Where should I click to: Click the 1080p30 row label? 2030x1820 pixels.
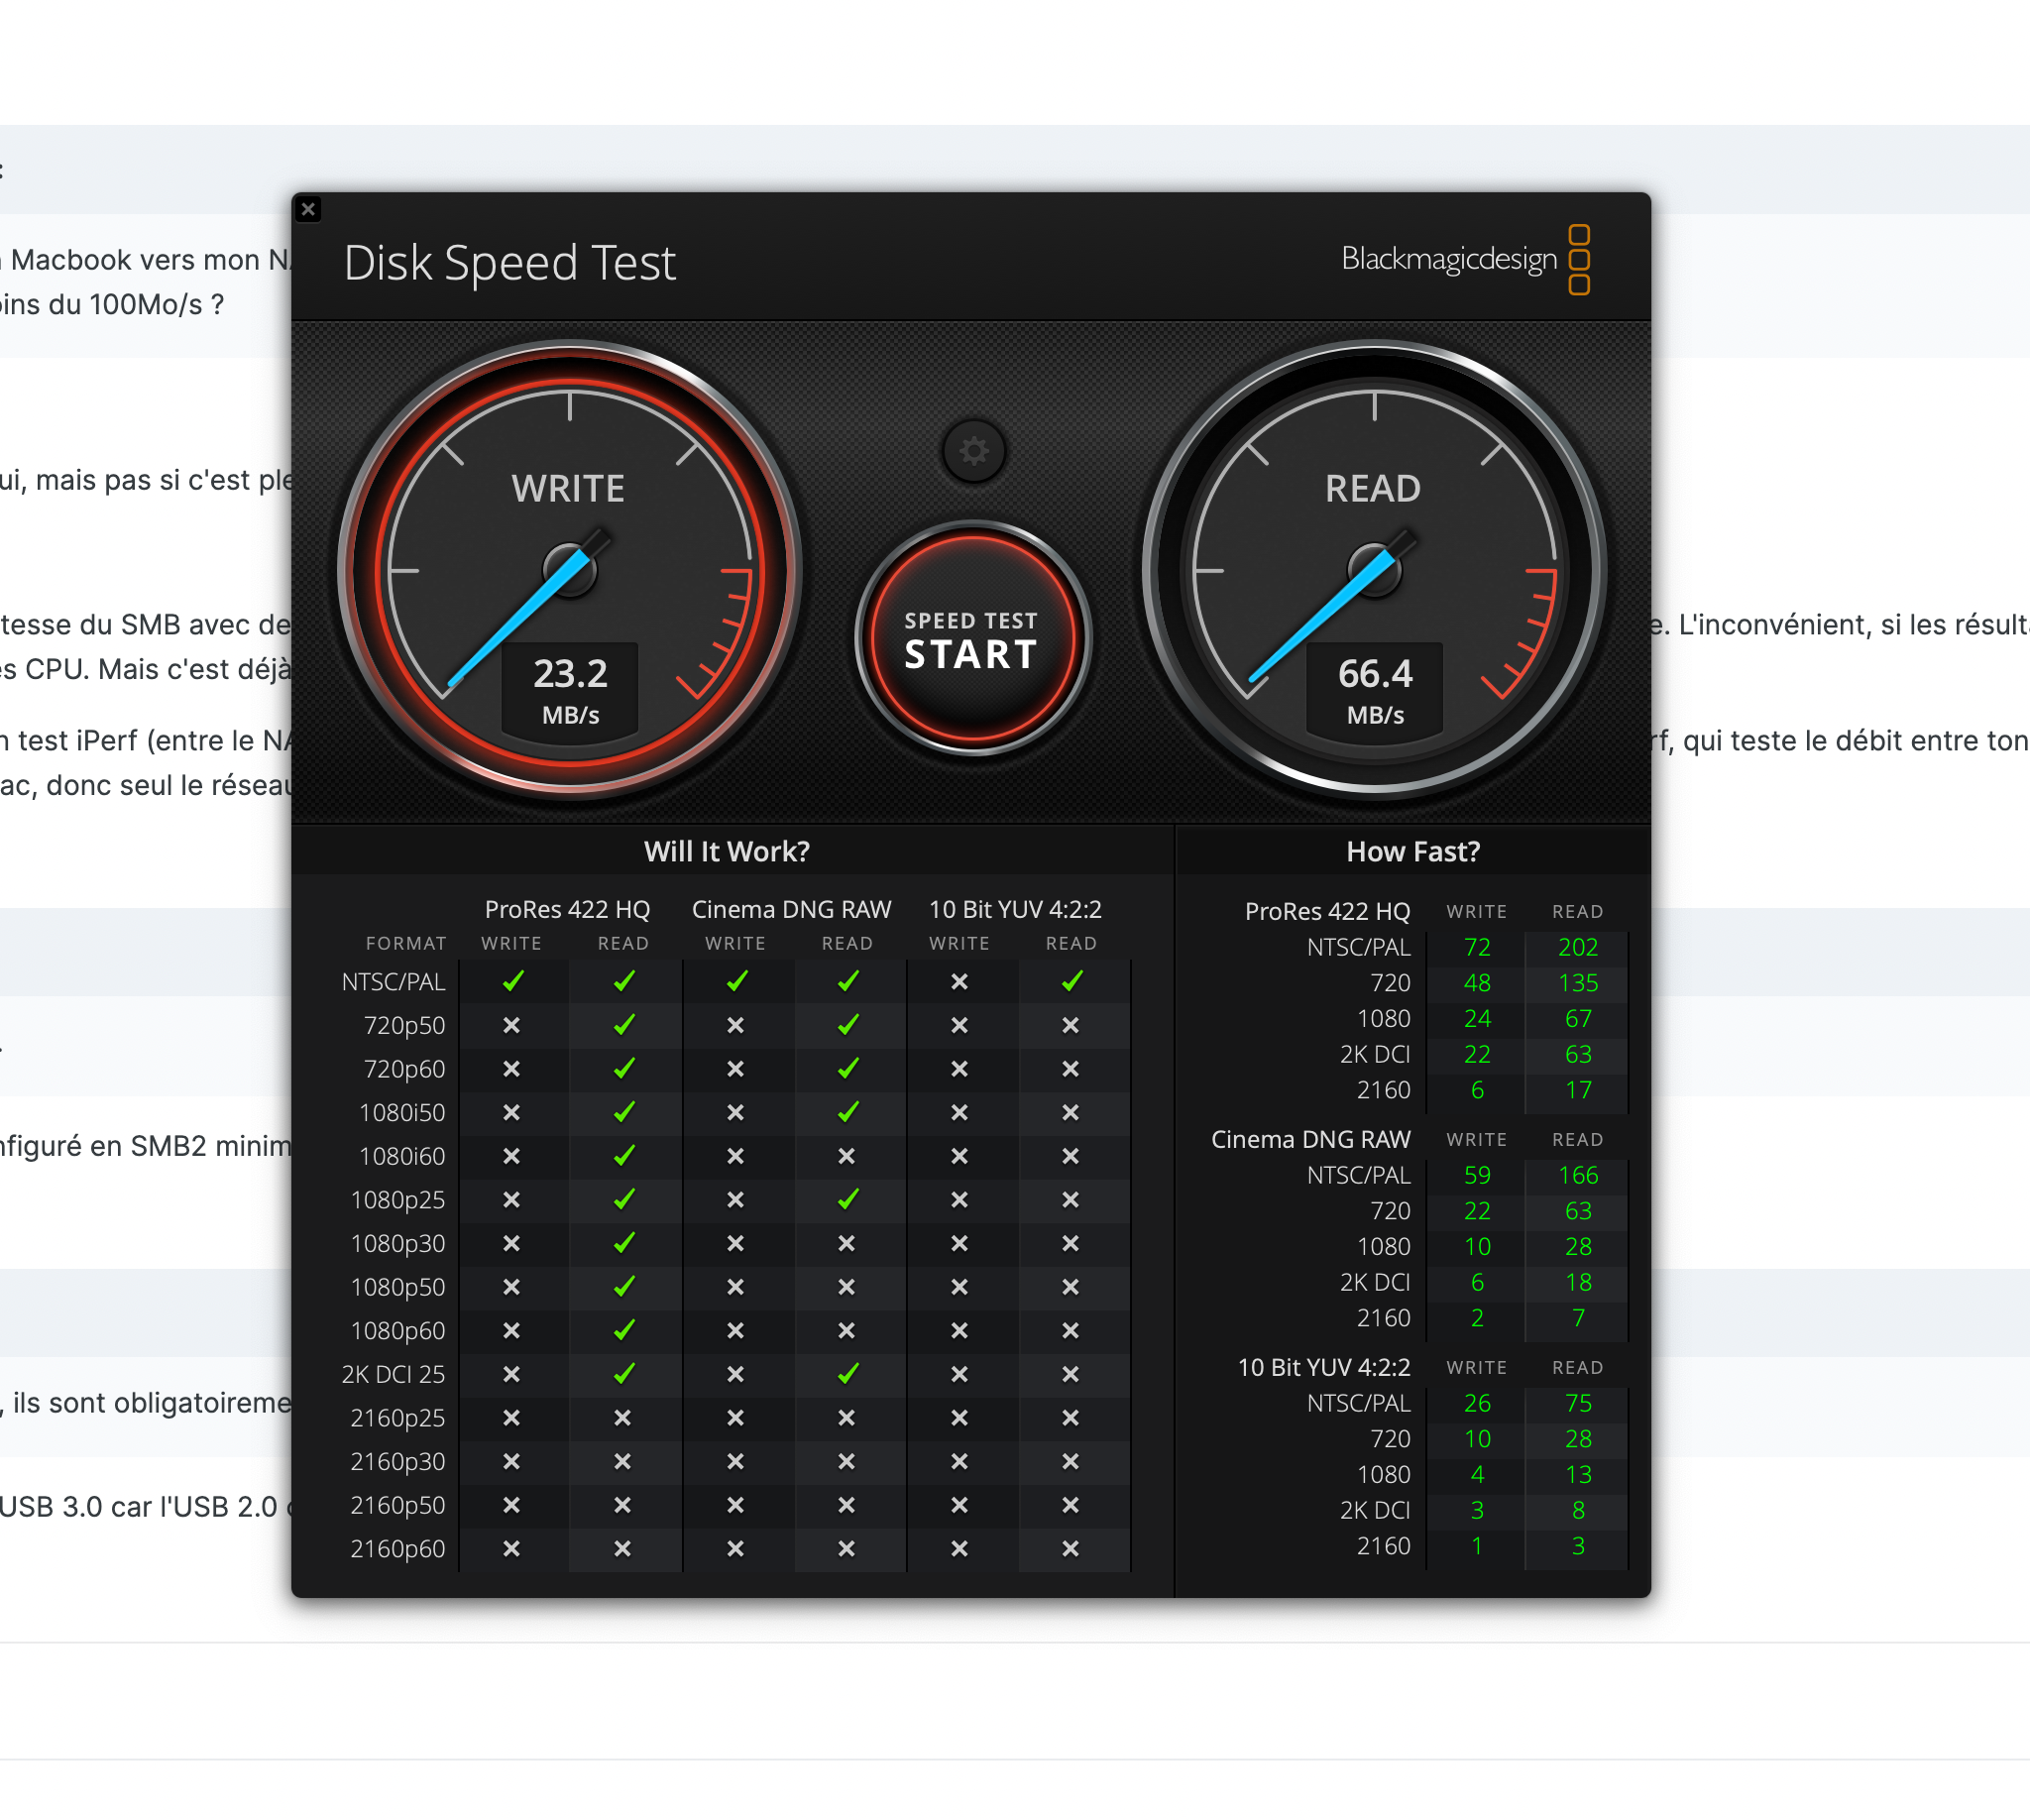(398, 1244)
